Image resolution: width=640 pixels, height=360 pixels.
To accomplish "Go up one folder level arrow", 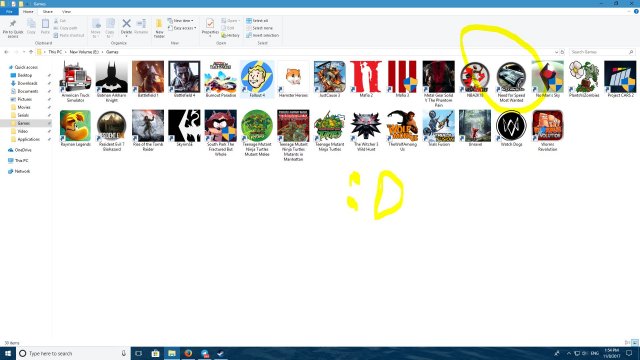I will 31,52.
